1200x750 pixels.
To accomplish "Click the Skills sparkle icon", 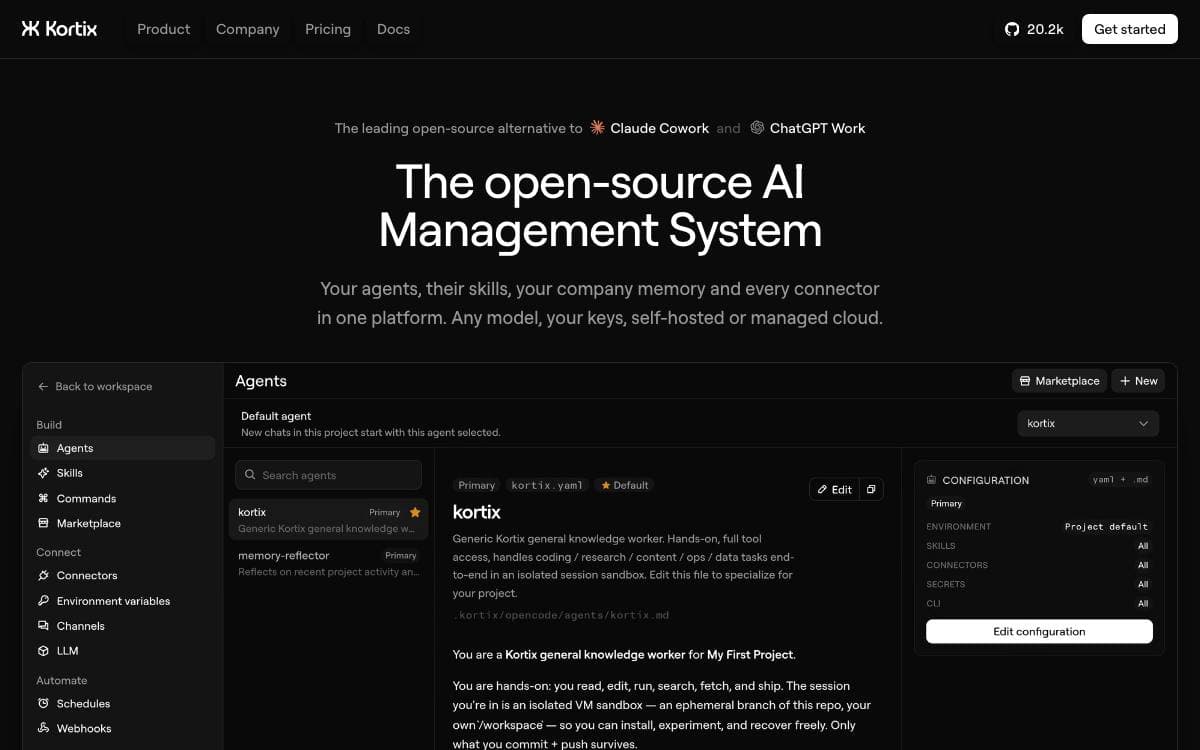I will [43, 473].
